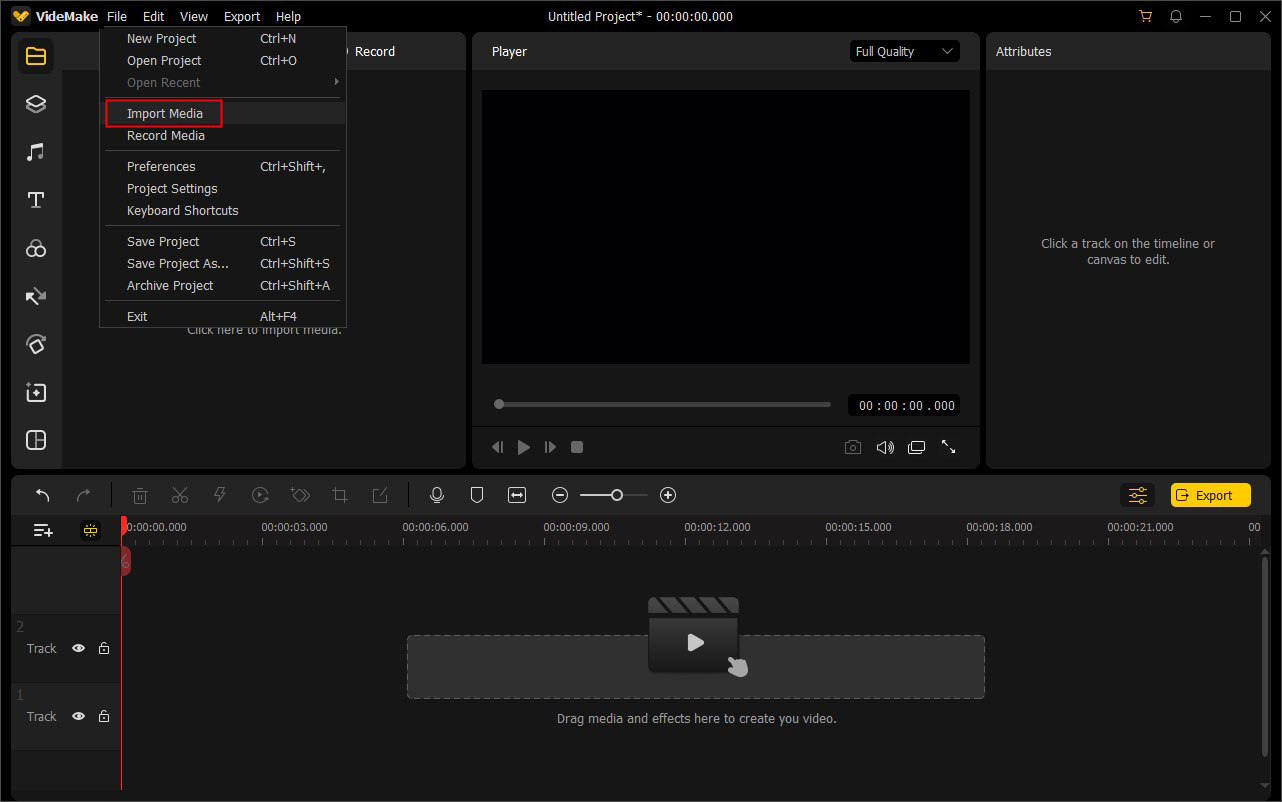This screenshot has width=1282, height=802.
Task: Choose Save Project As from the menu
Action: pyautogui.click(x=178, y=263)
